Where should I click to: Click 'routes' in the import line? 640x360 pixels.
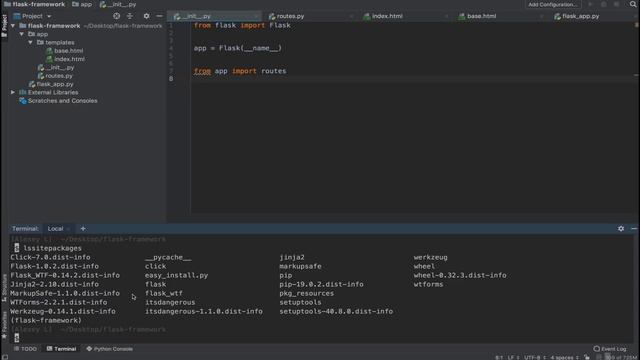[273, 71]
